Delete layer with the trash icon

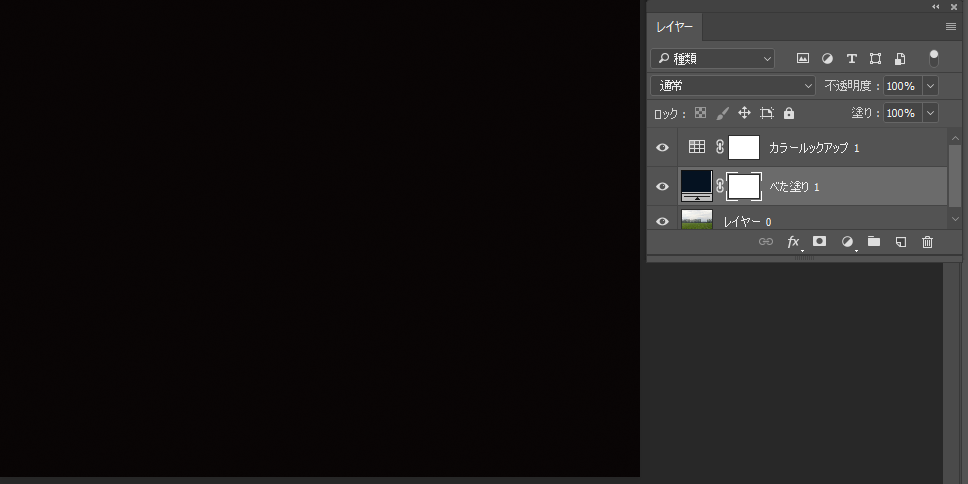point(927,242)
